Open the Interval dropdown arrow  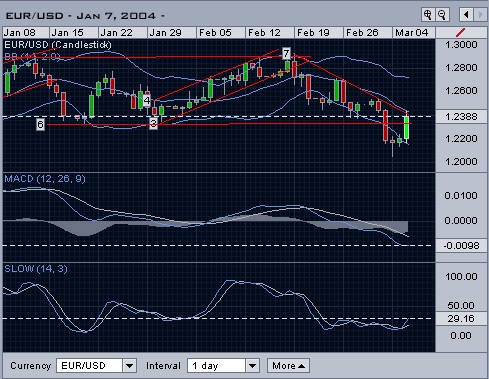tap(252, 366)
